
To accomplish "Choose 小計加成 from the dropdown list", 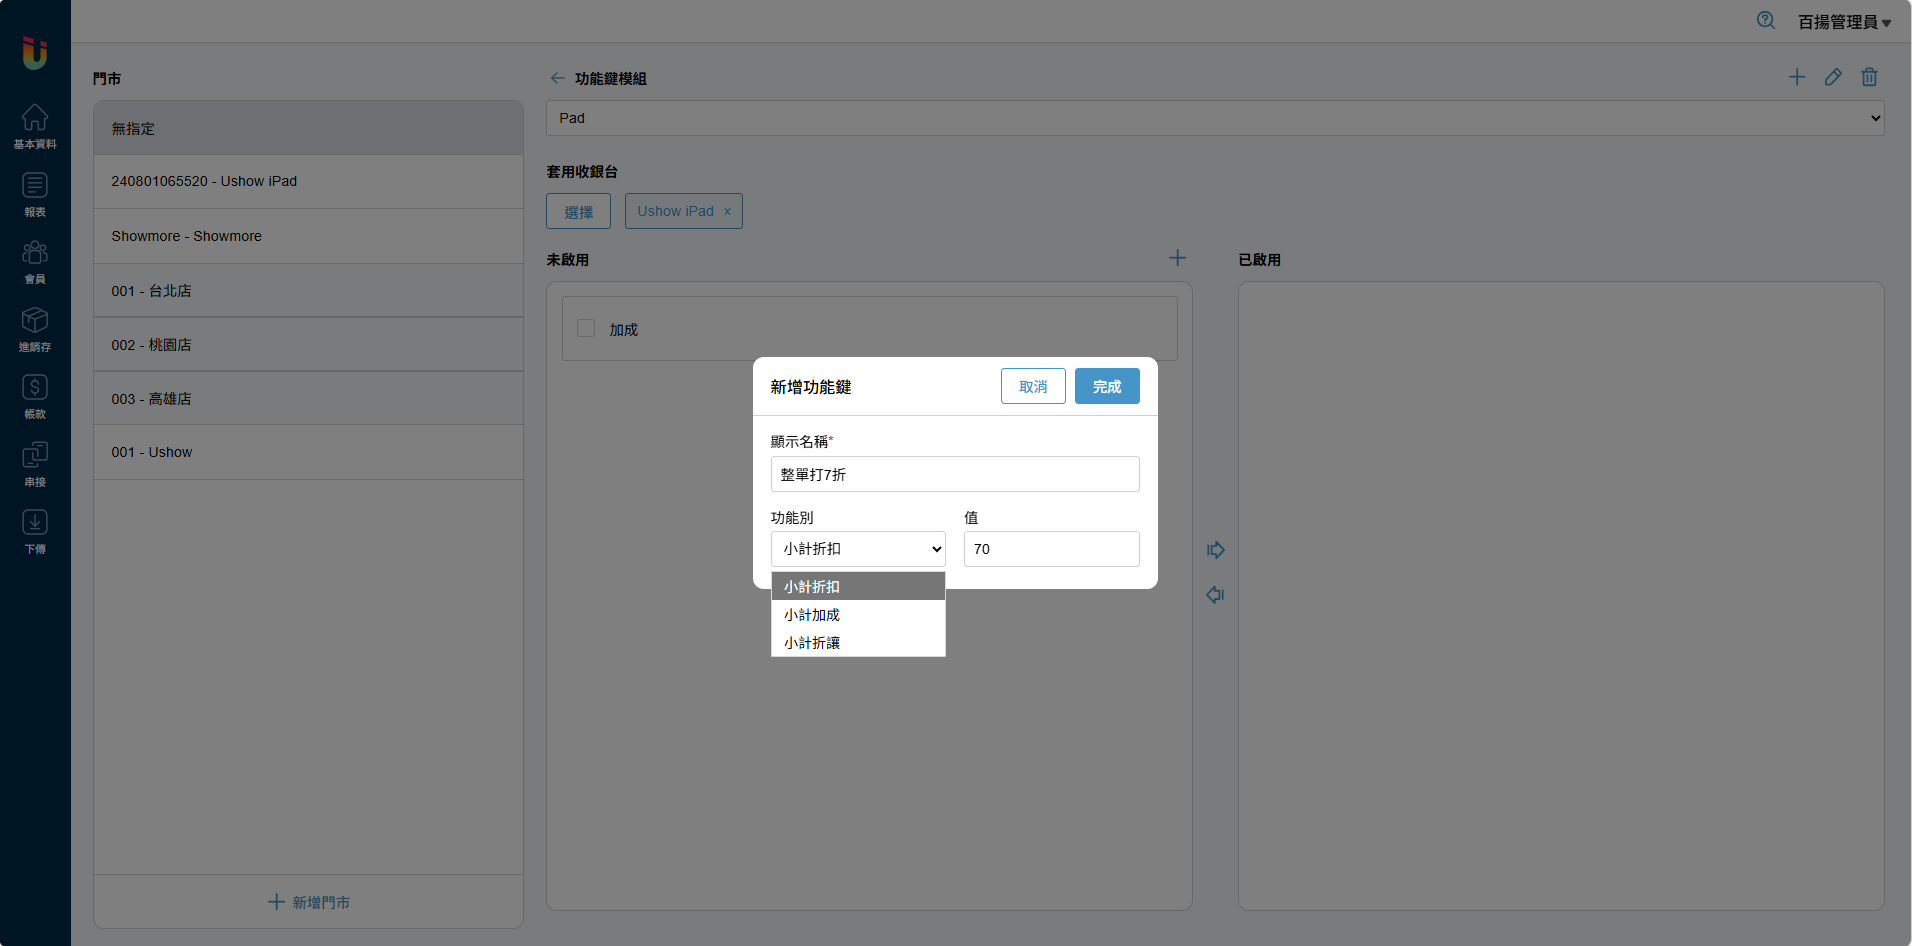I will [812, 615].
